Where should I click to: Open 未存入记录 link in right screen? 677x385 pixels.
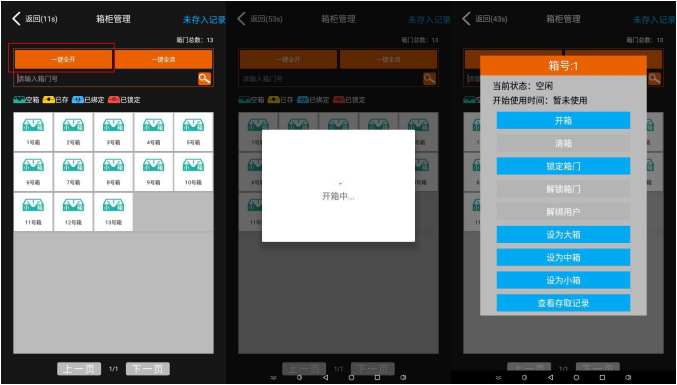tap(654, 19)
